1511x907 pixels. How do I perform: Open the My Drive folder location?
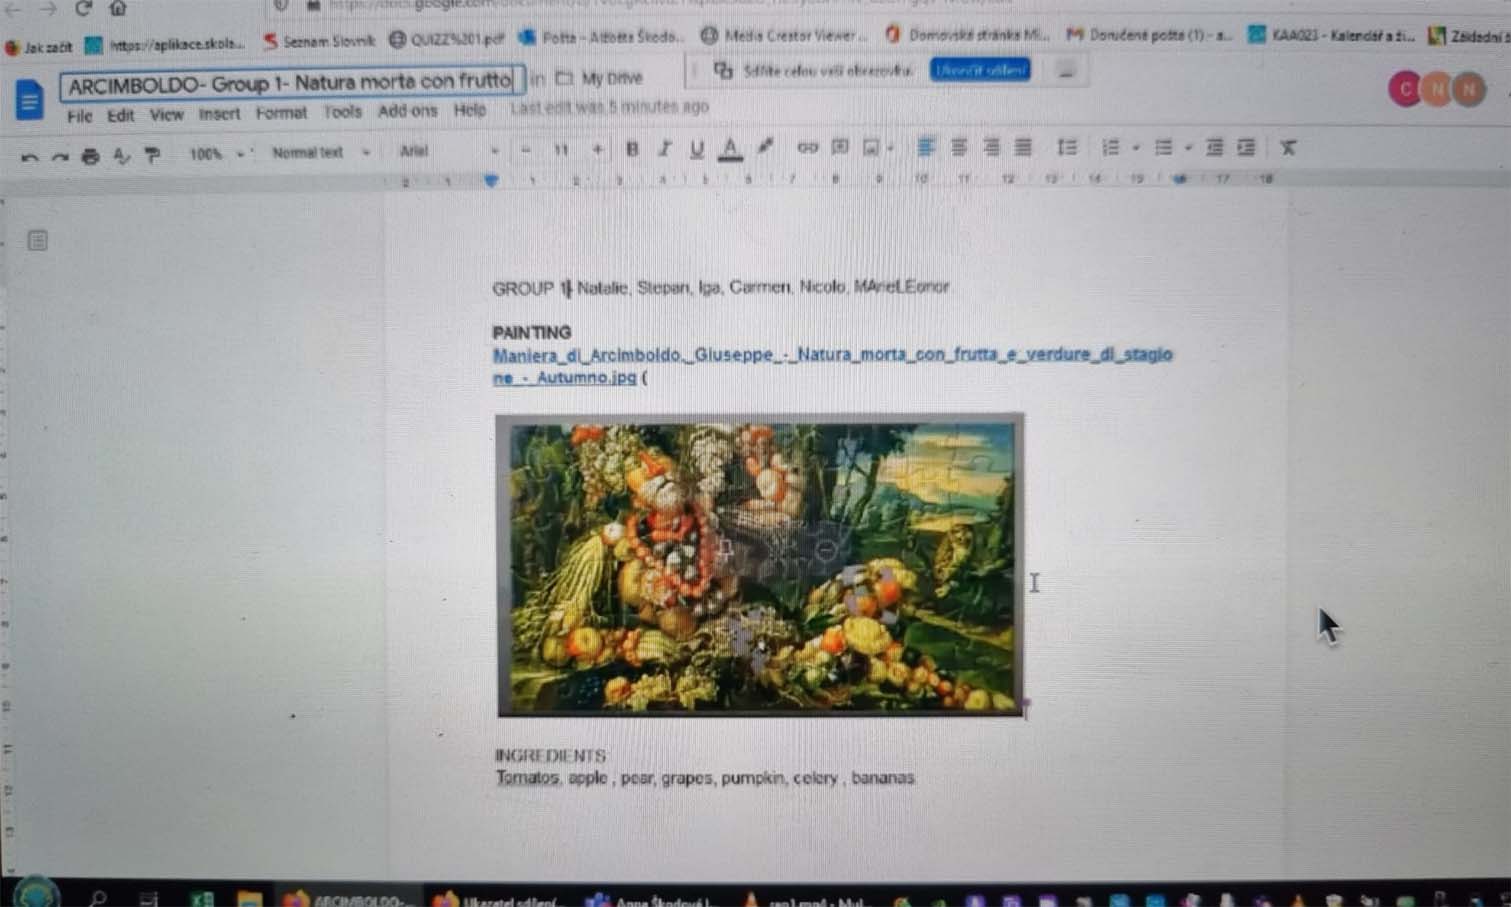coord(599,77)
